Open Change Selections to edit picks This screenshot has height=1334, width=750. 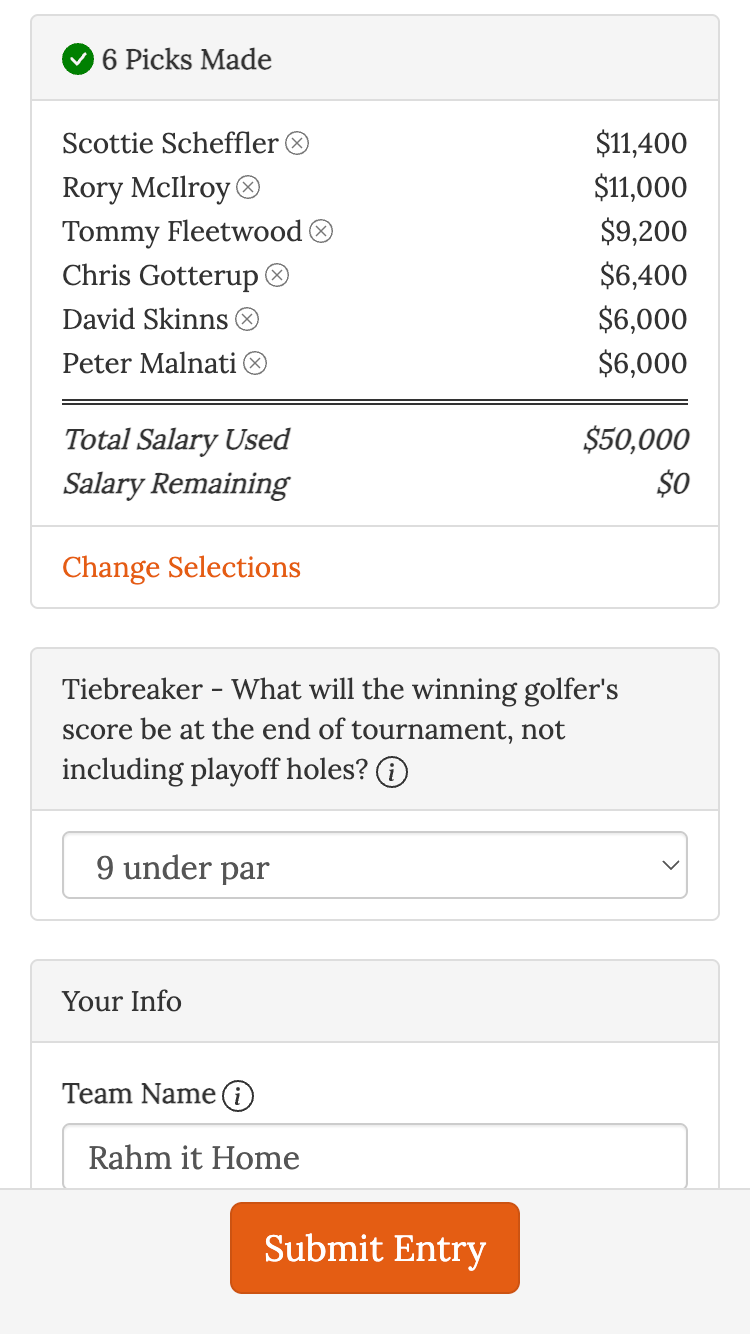tap(181, 568)
